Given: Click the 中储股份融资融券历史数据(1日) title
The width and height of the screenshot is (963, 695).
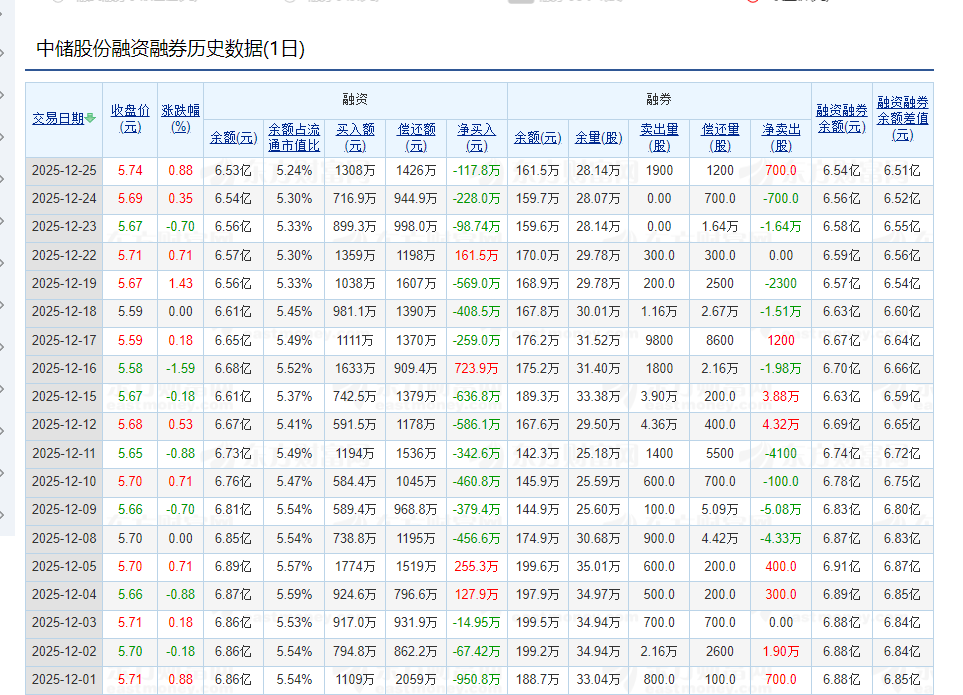Looking at the screenshot, I should tap(171, 49).
